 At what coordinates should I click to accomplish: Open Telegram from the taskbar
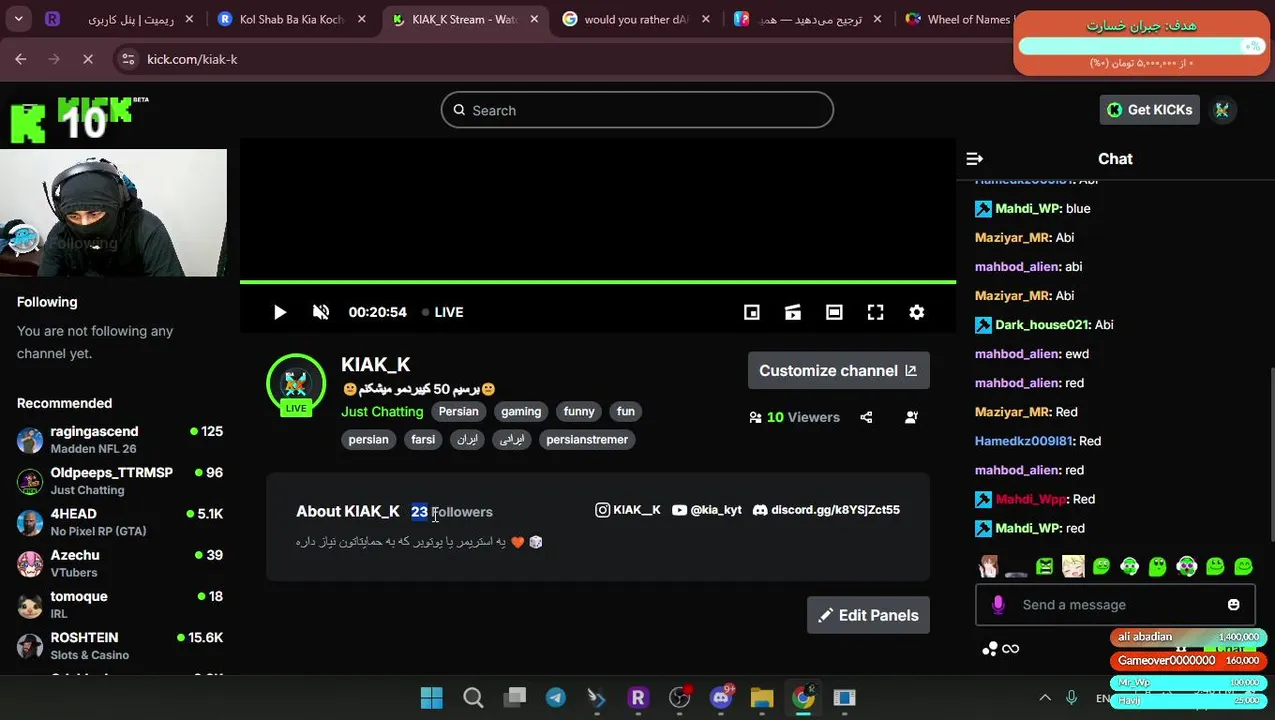555,698
